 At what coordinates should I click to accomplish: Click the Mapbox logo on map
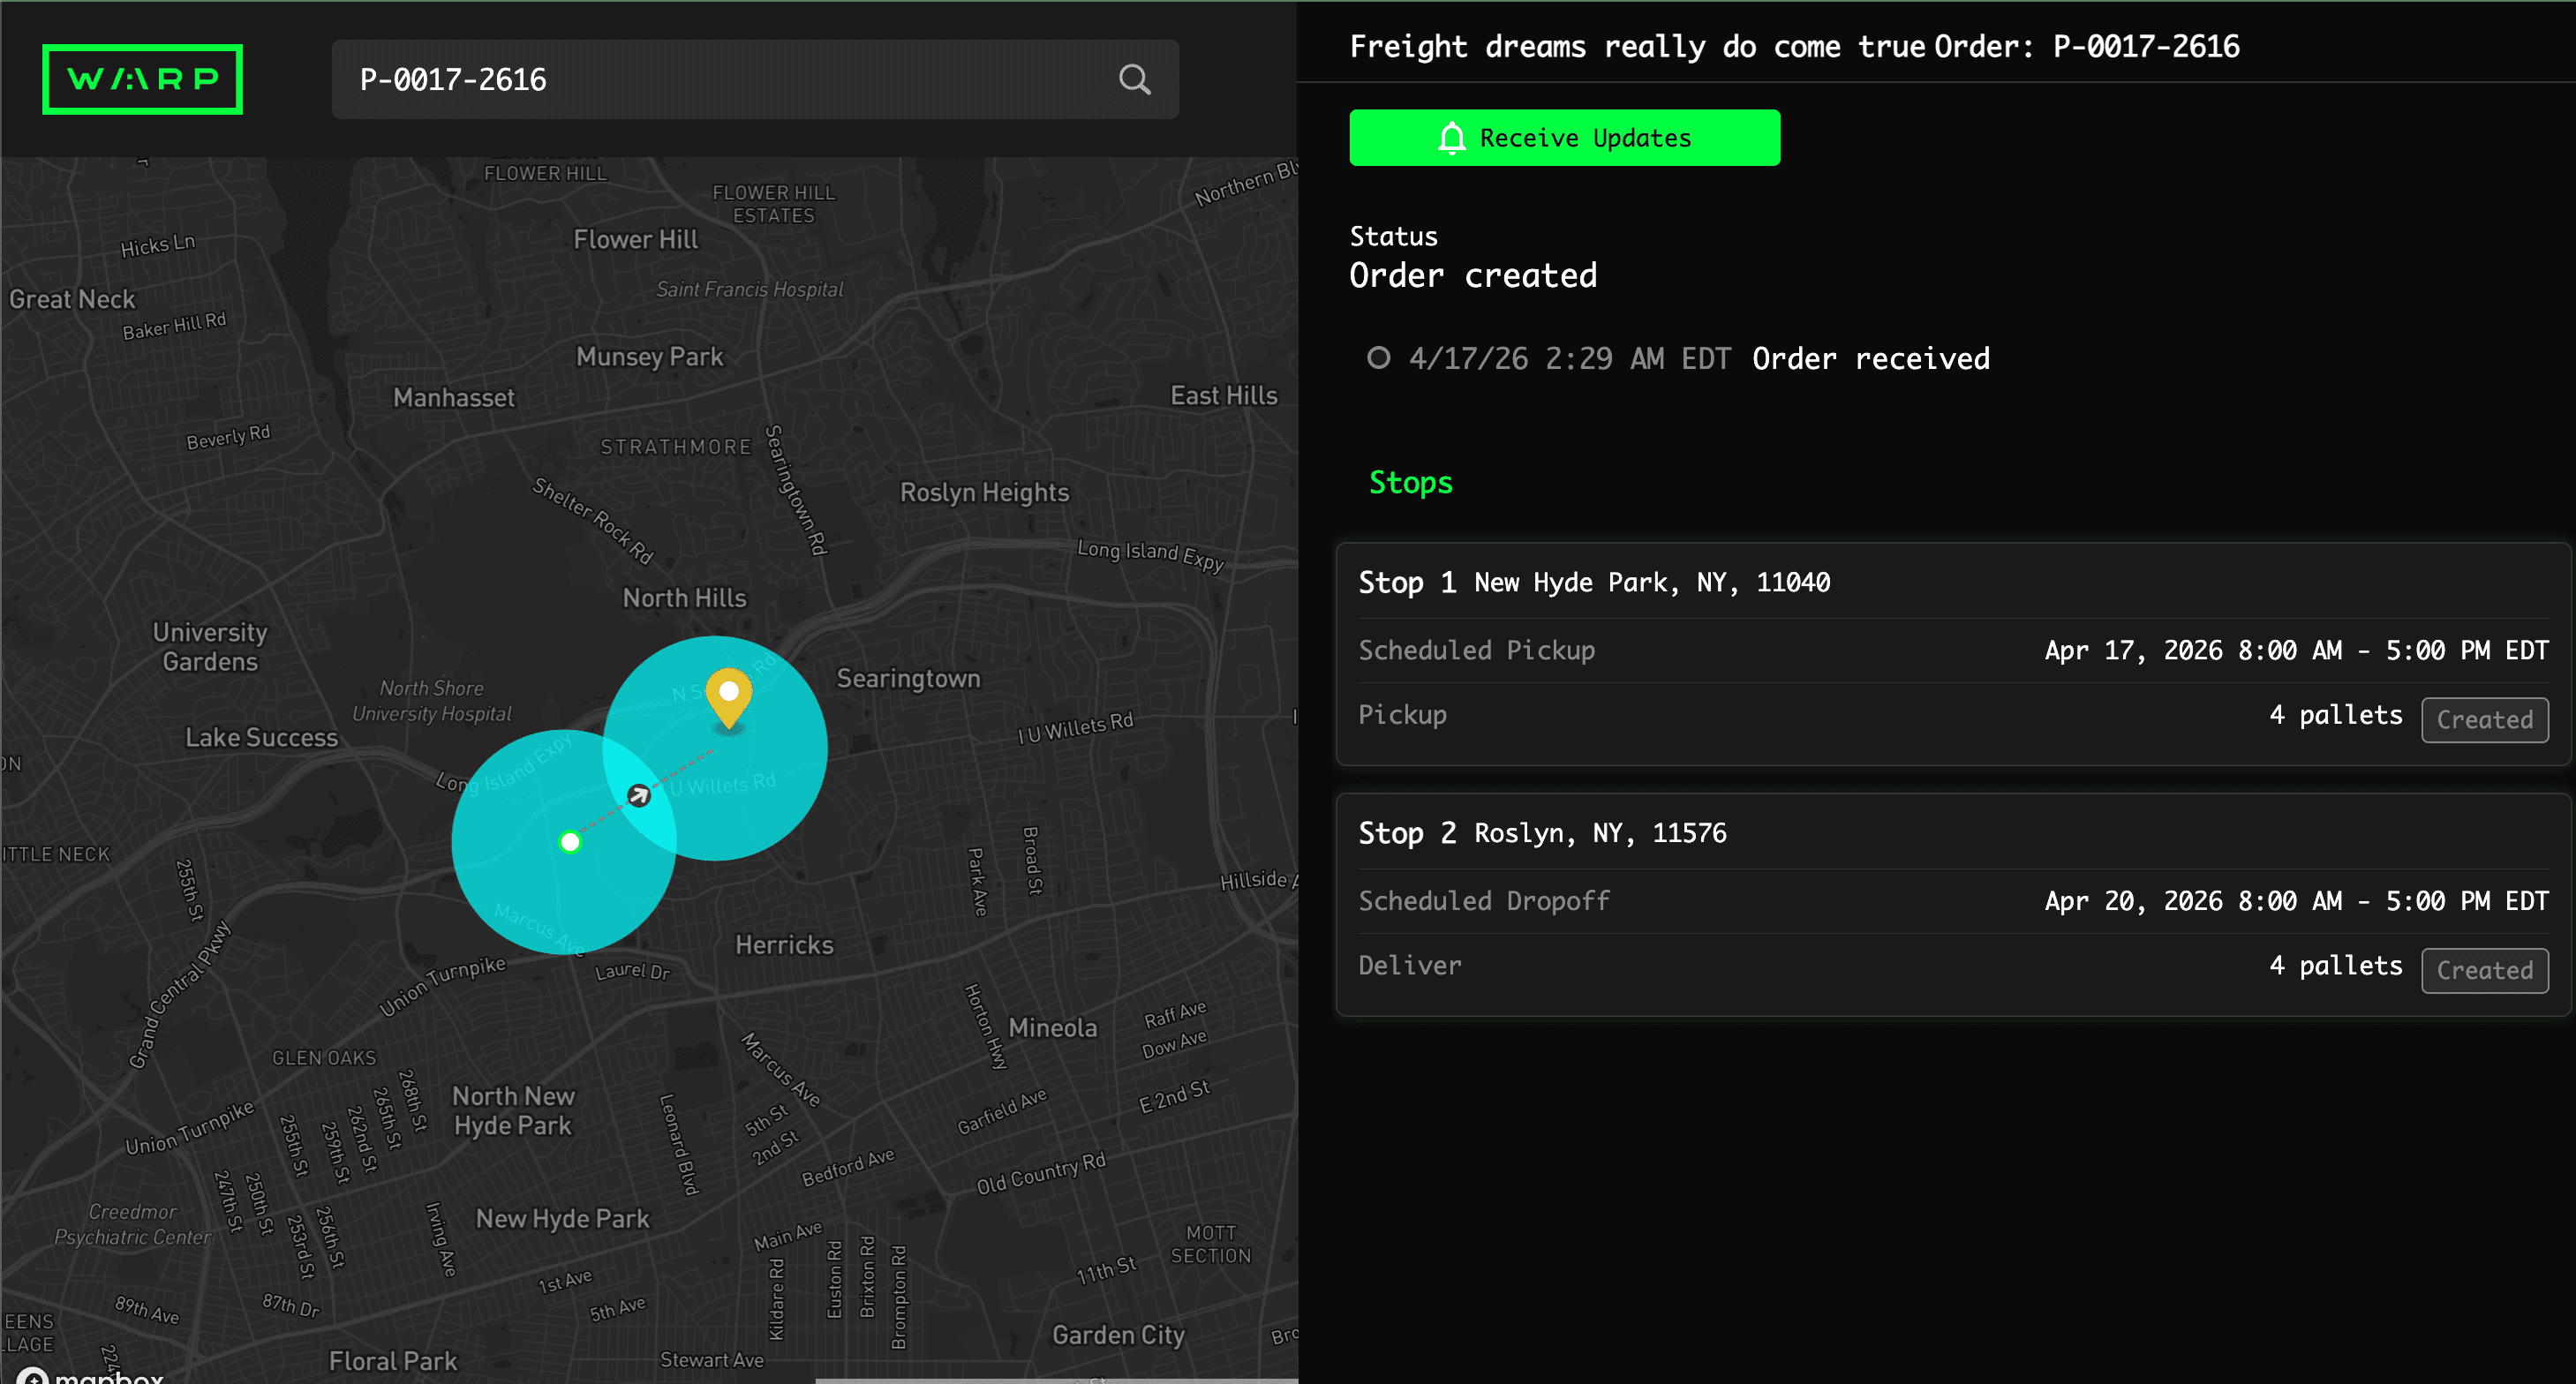pyautogui.click(x=90, y=1375)
